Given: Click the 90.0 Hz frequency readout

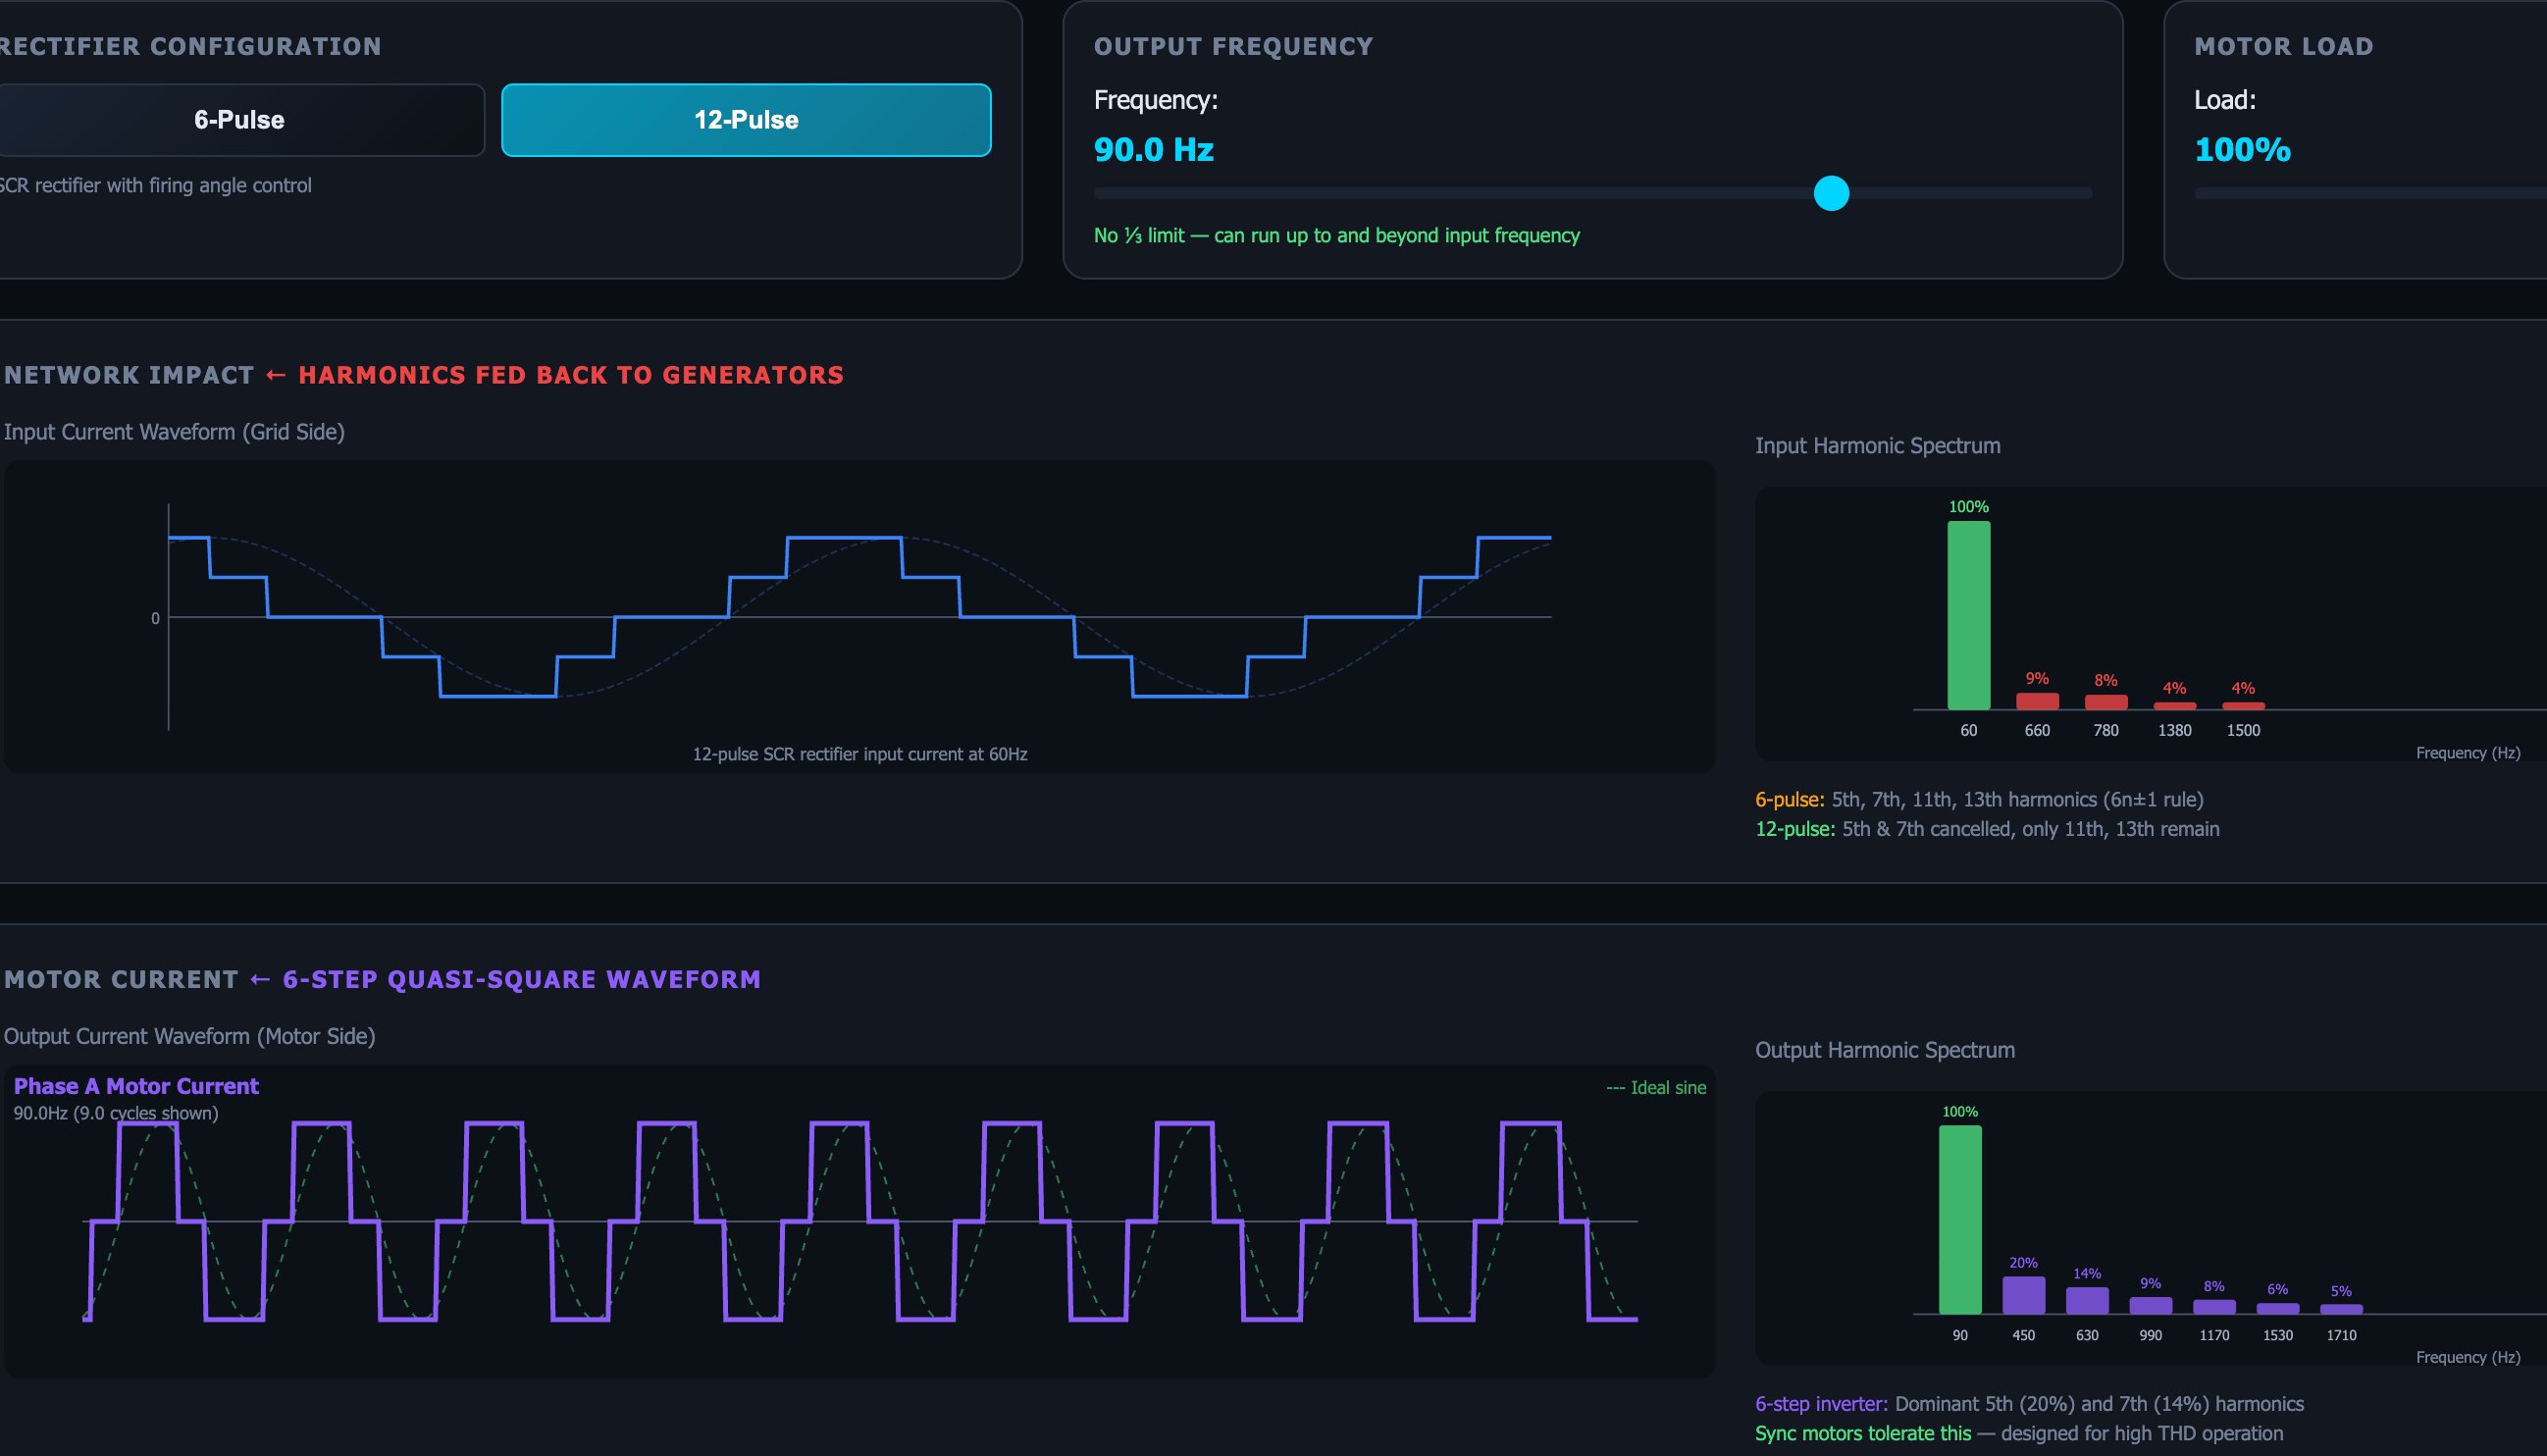Looking at the screenshot, I should click(1155, 150).
